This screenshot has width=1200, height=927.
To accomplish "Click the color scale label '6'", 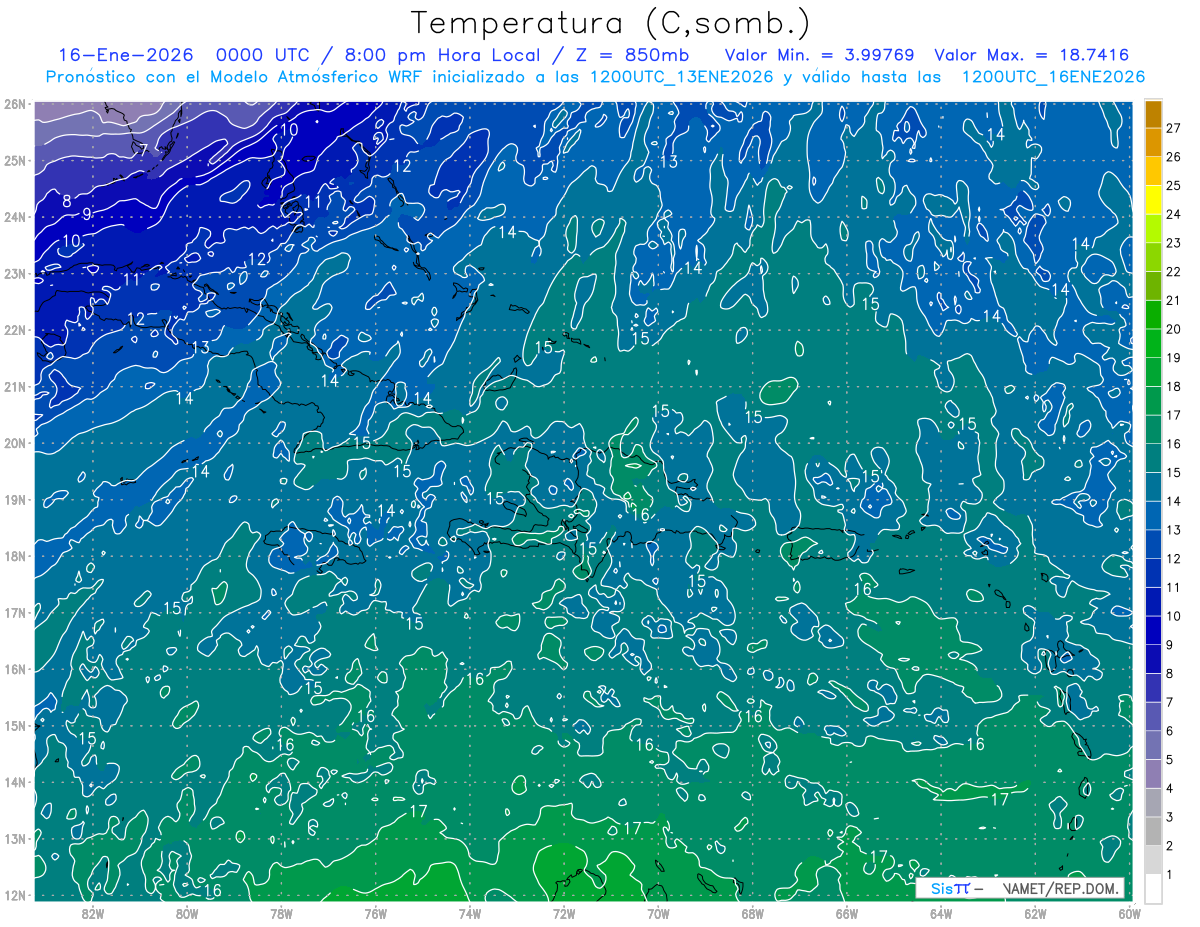I will (1169, 731).
